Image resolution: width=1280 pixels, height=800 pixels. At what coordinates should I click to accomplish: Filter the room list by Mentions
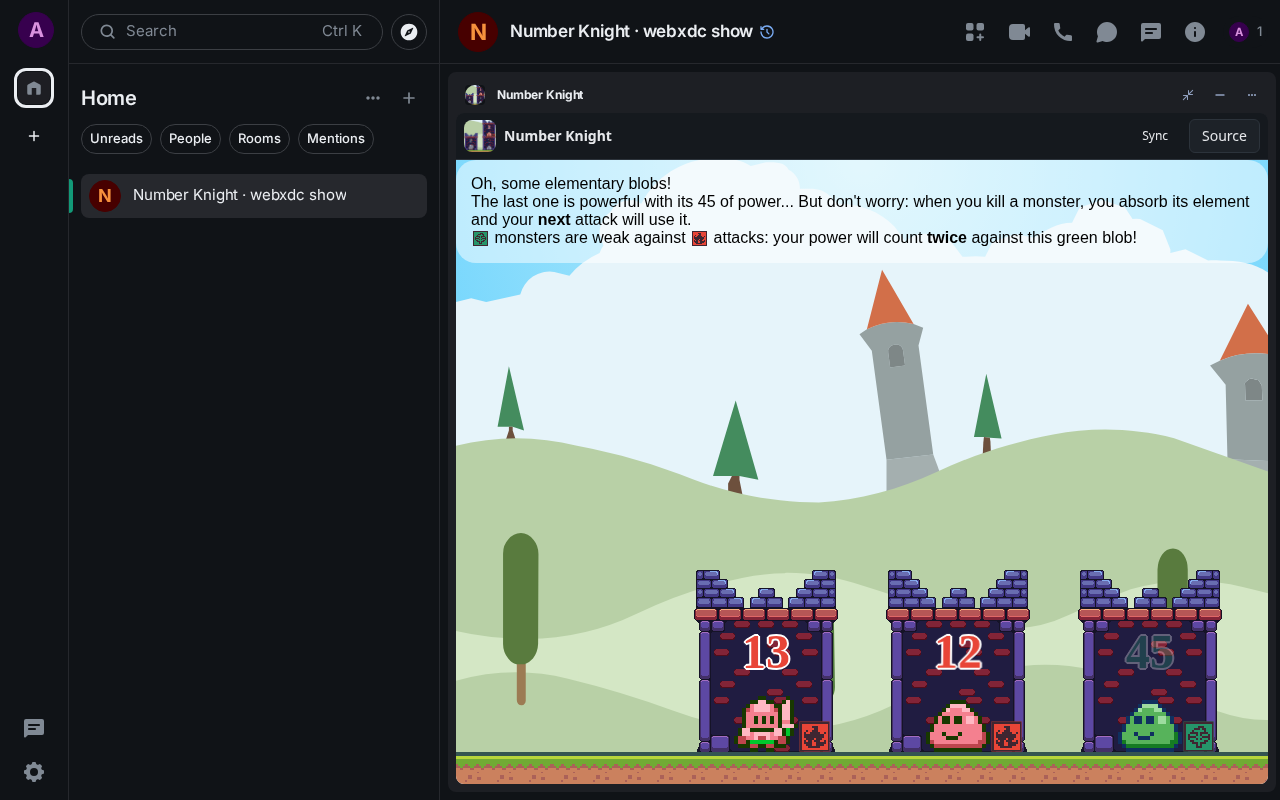pos(336,139)
